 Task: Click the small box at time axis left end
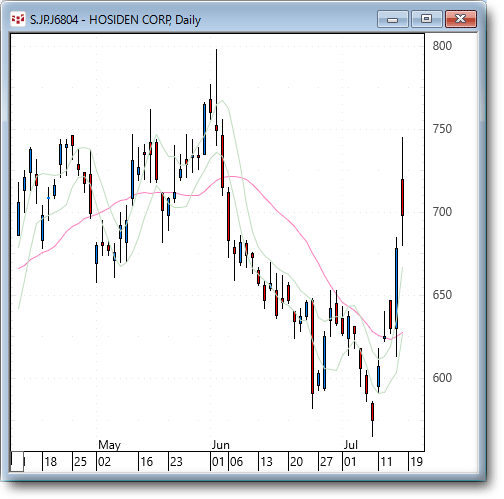pos(17,462)
